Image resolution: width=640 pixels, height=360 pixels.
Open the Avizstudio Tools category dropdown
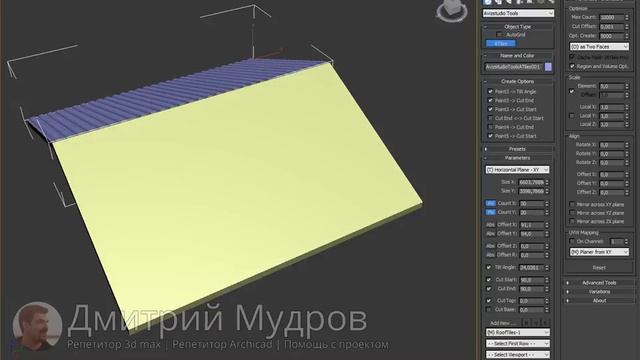pos(518,13)
